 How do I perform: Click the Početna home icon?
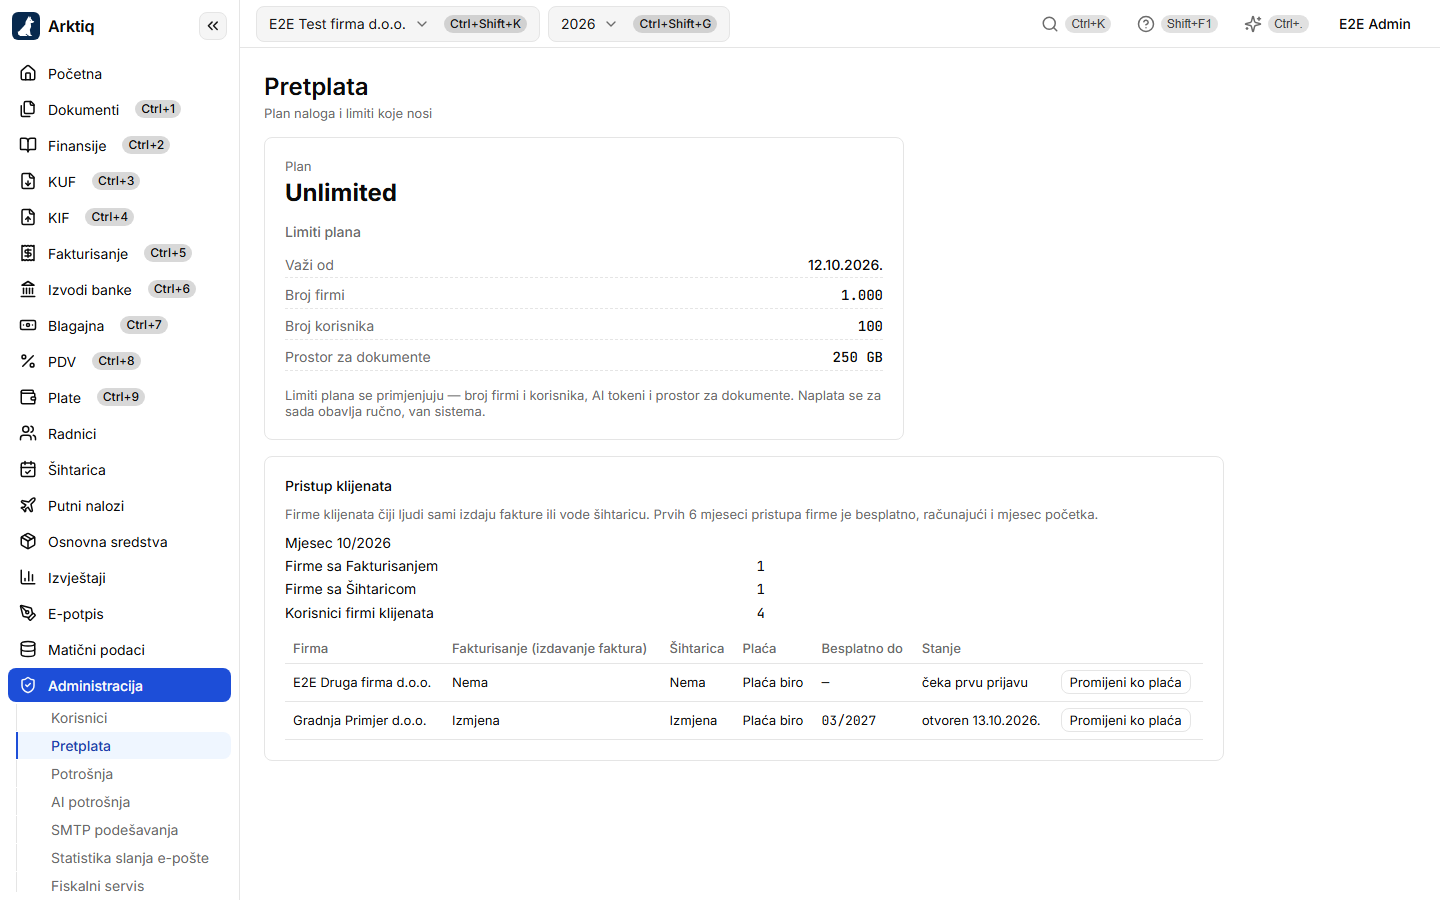pyautogui.click(x=28, y=73)
